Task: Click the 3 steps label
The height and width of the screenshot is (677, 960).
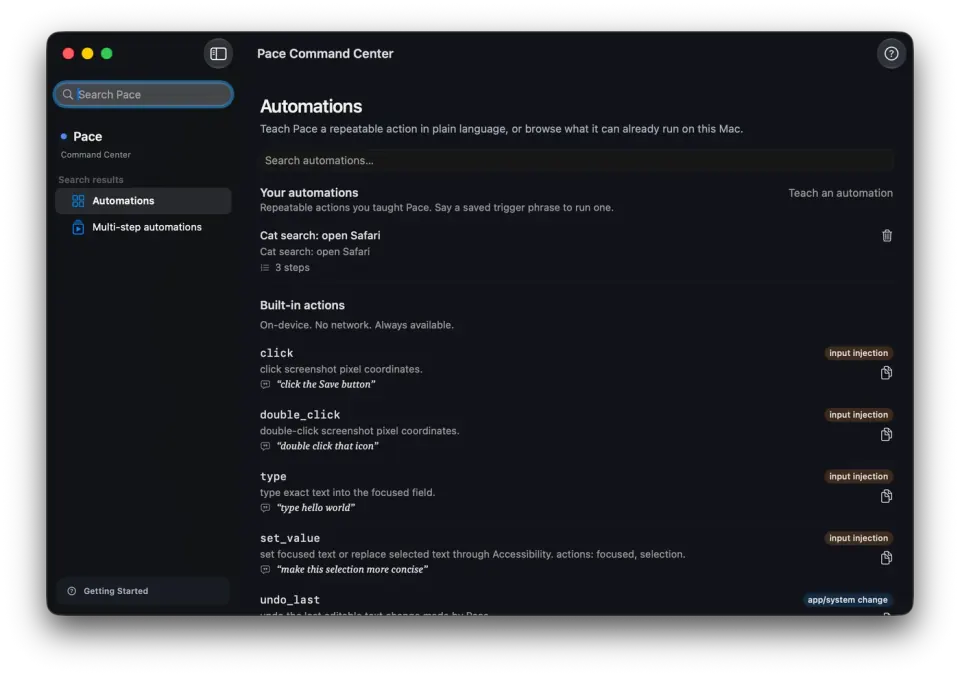Action: click(292, 267)
